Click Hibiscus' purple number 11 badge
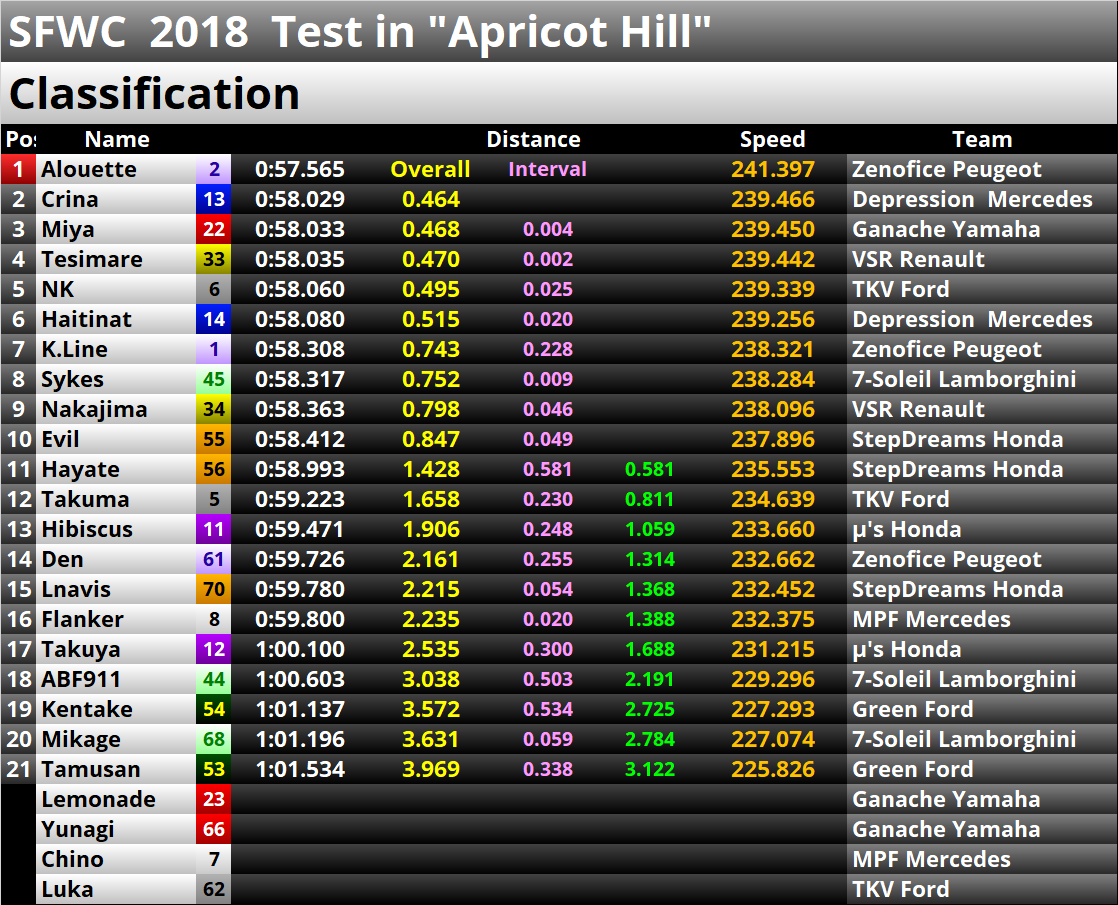1118x905 pixels. (214, 529)
